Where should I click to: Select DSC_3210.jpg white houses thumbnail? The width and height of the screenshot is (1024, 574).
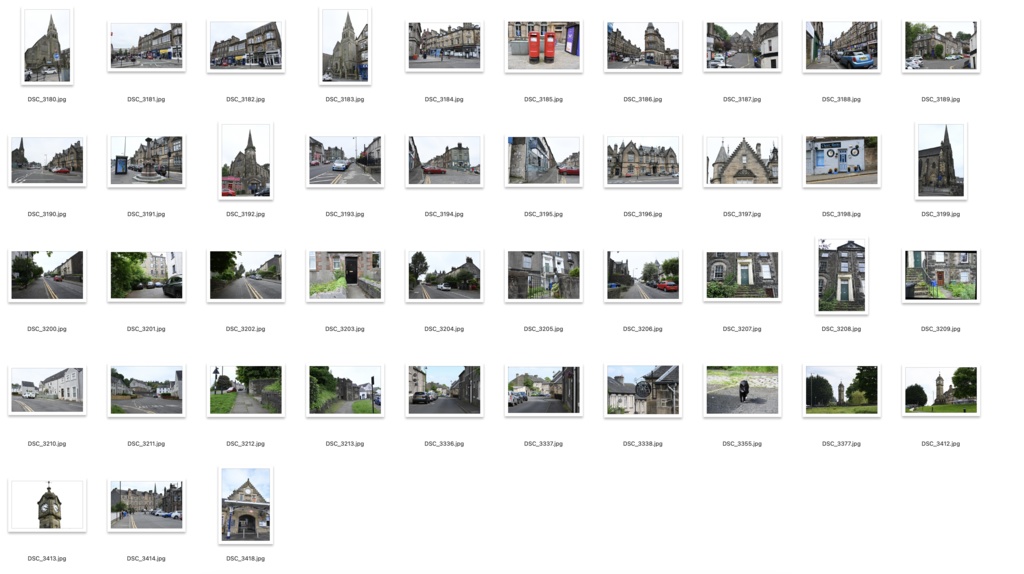[x=47, y=391]
